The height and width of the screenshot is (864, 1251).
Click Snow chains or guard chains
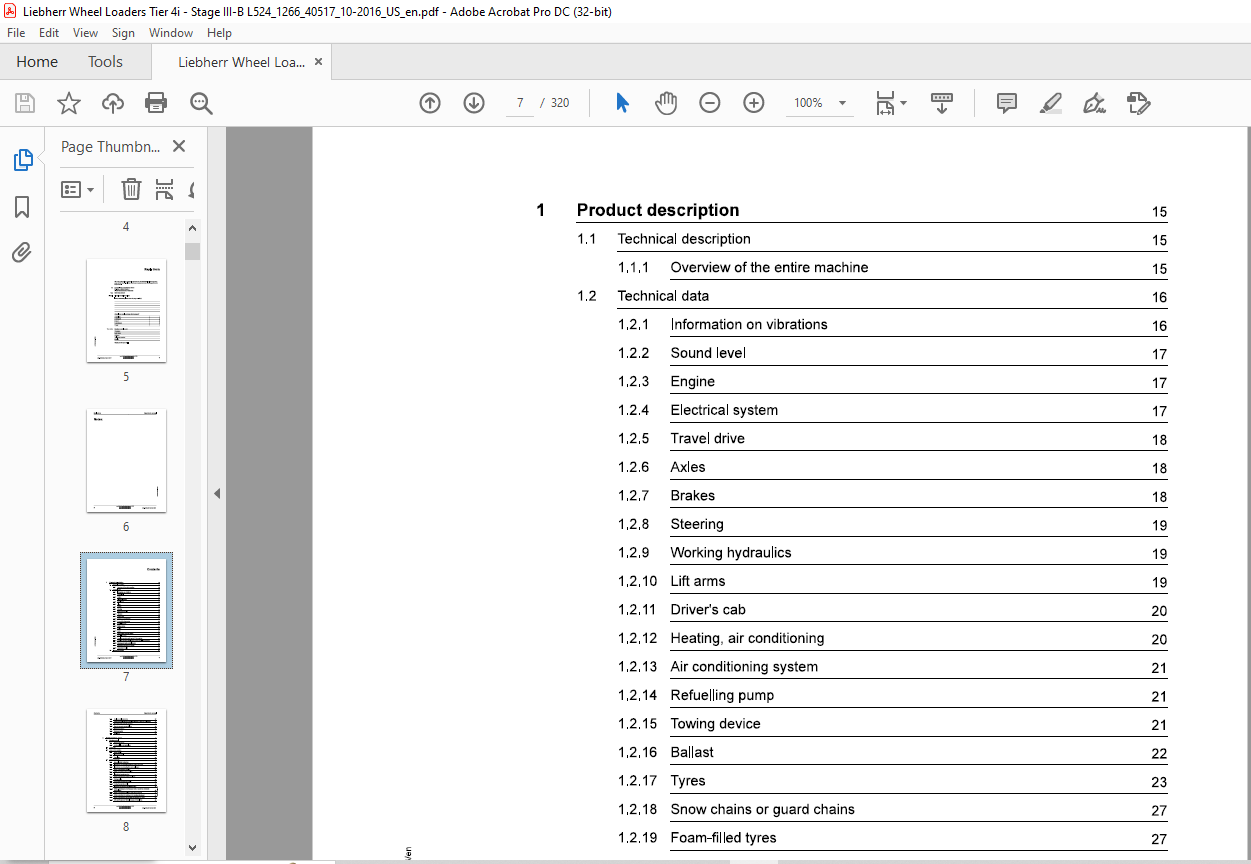pyautogui.click(x=762, y=809)
